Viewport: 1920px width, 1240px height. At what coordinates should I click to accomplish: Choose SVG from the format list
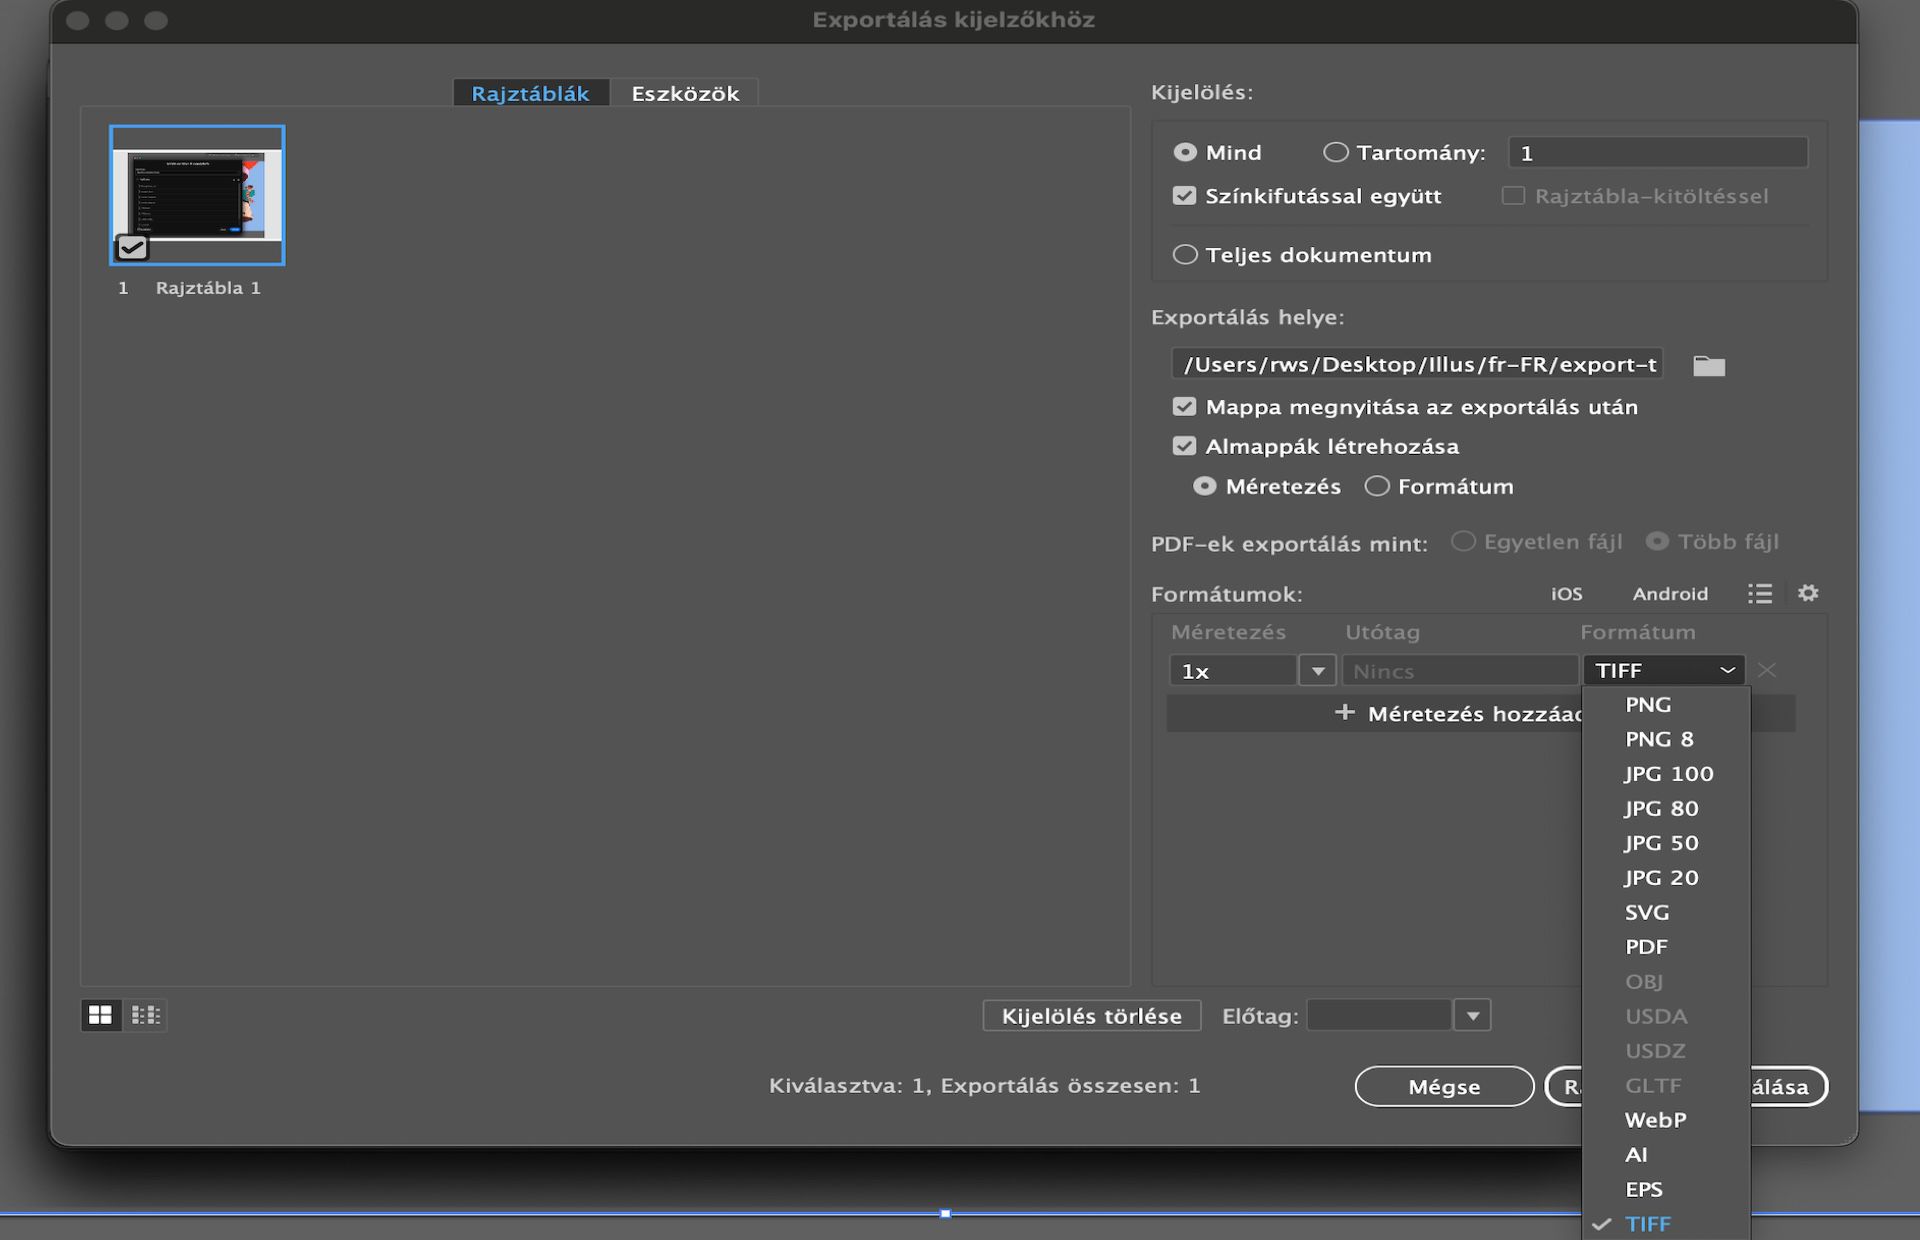(x=1646, y=912)
